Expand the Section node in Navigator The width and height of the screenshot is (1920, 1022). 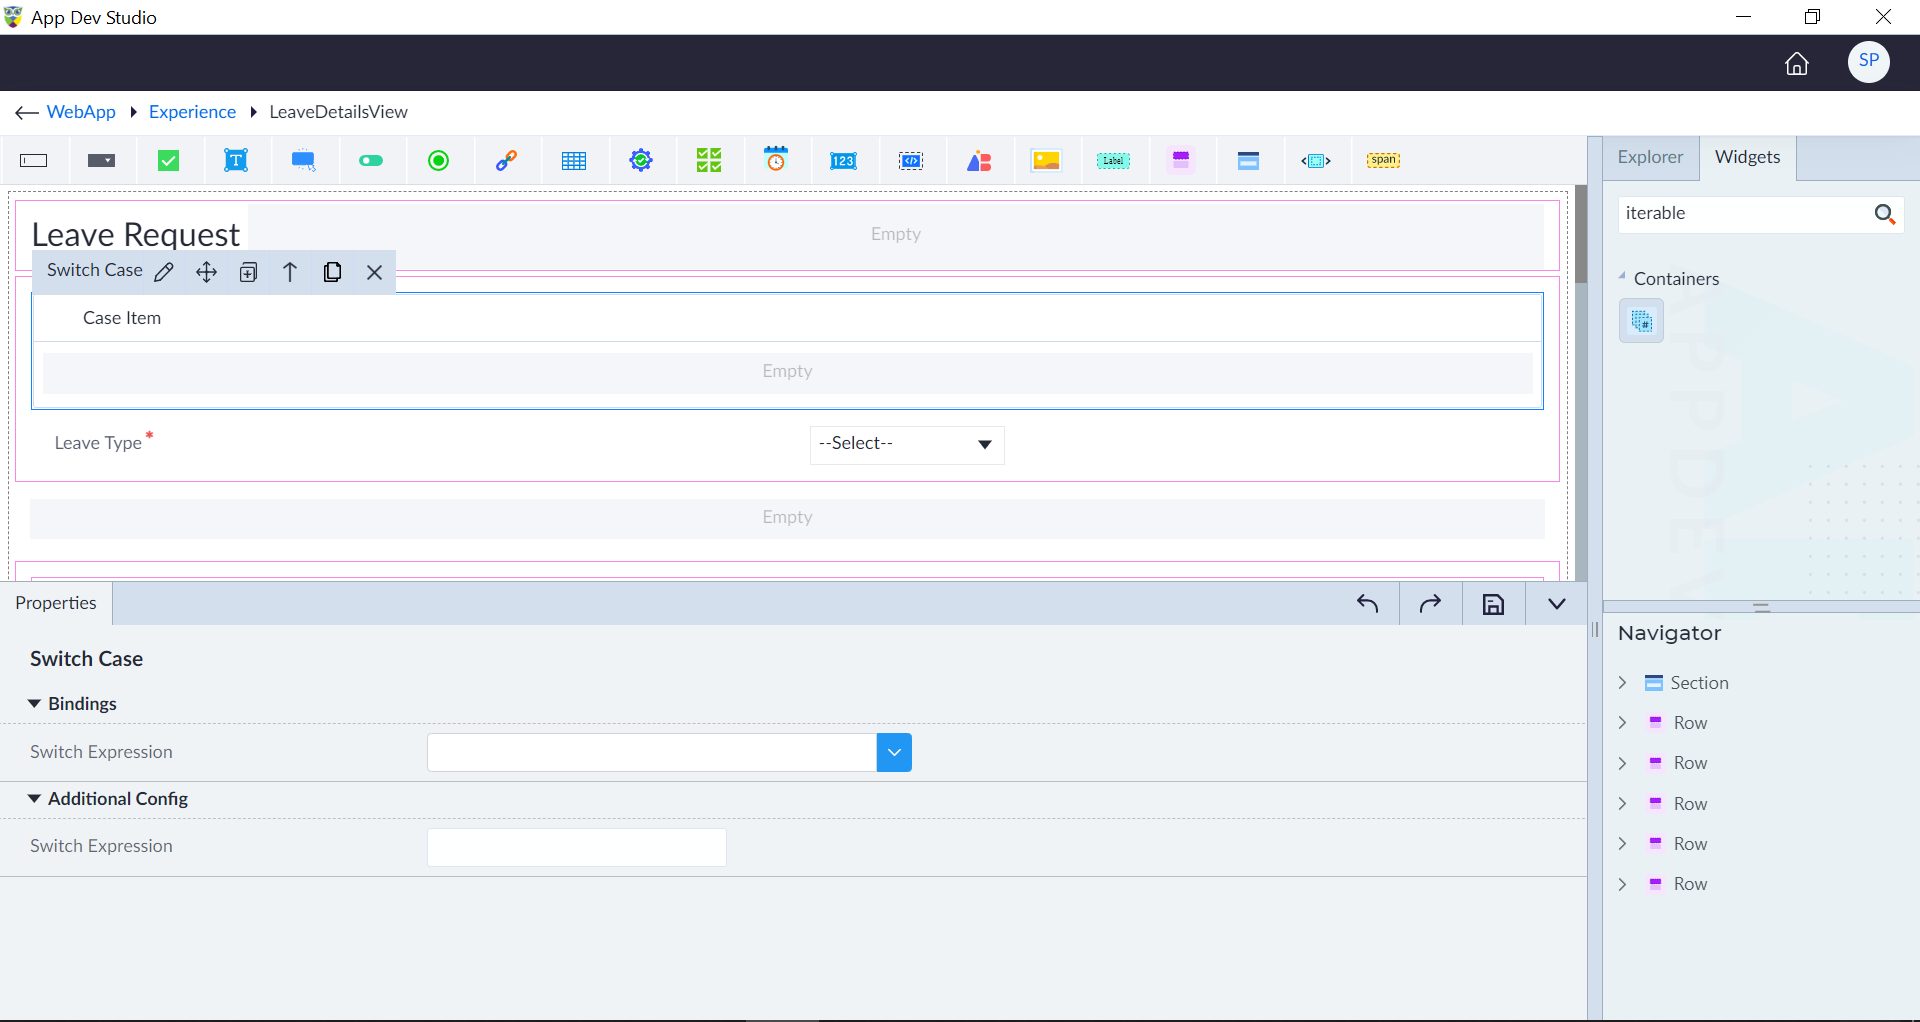[x=1622, y=683]
